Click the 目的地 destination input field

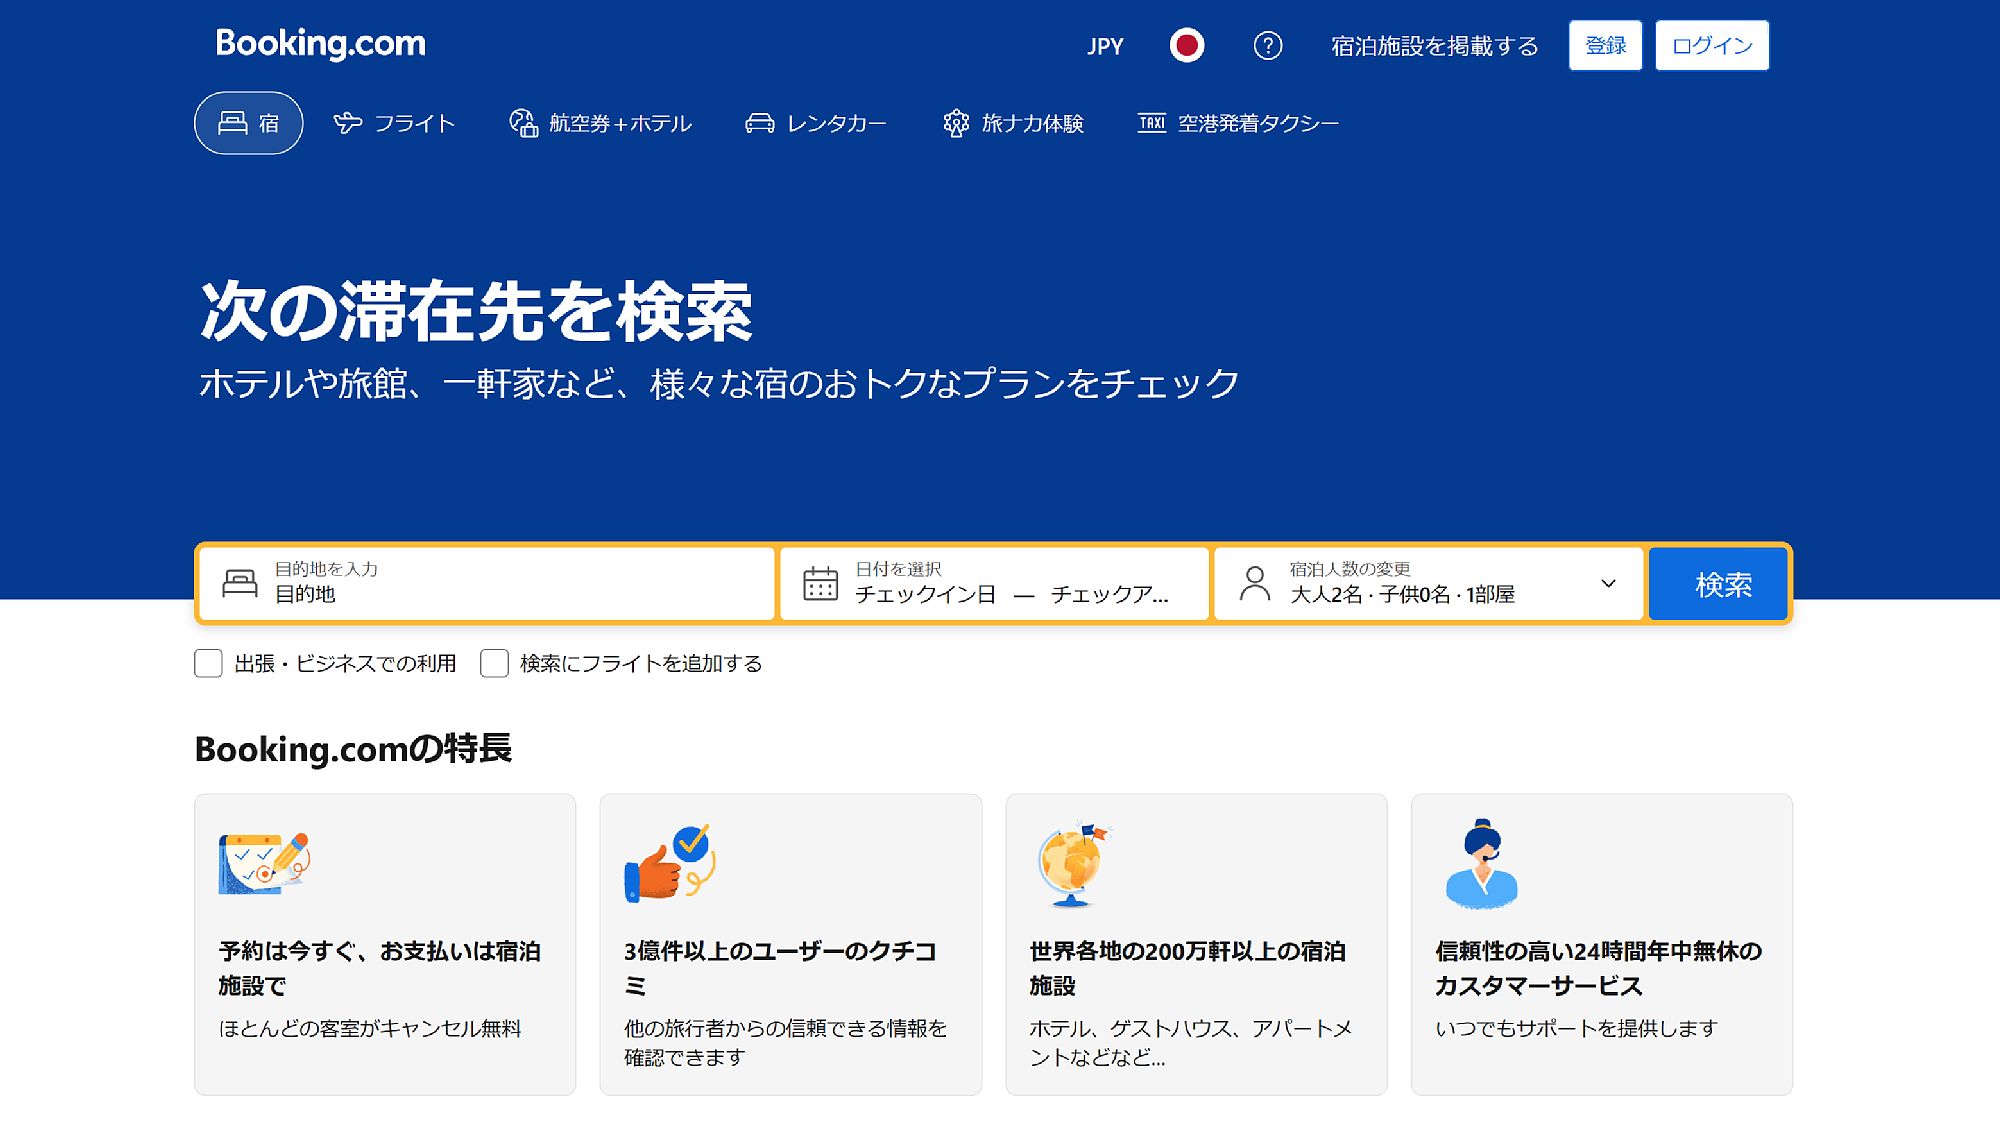coord(488,583)
